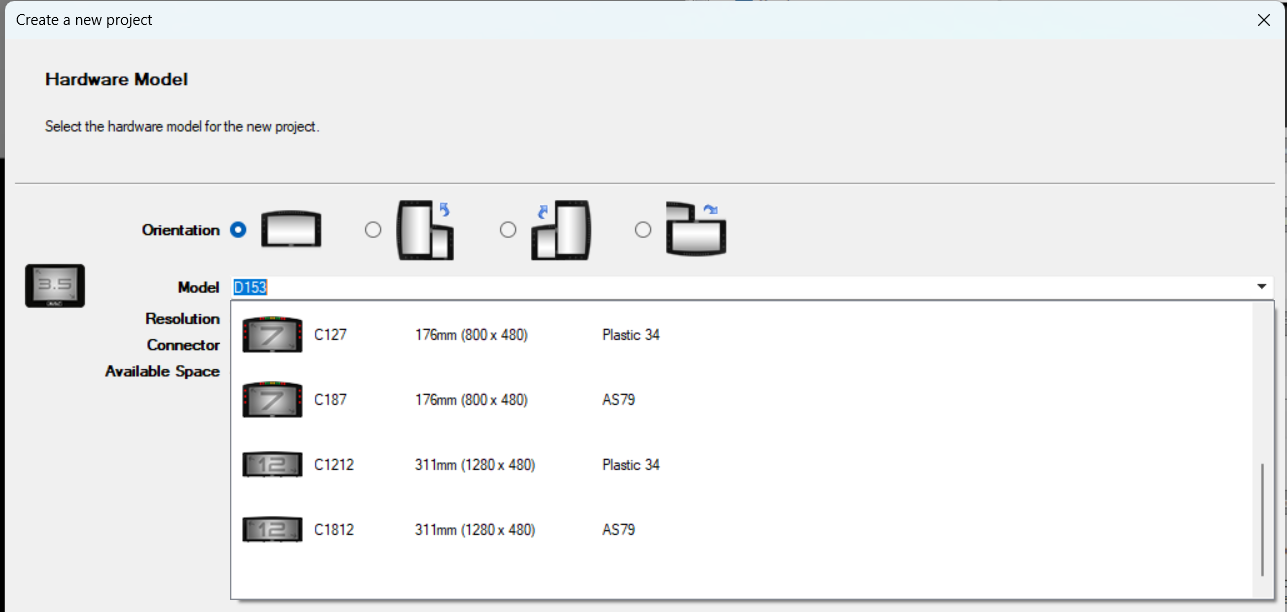Click the landscape display orientation icon
The image size is (1287, 612).
(x=291, y=229)
